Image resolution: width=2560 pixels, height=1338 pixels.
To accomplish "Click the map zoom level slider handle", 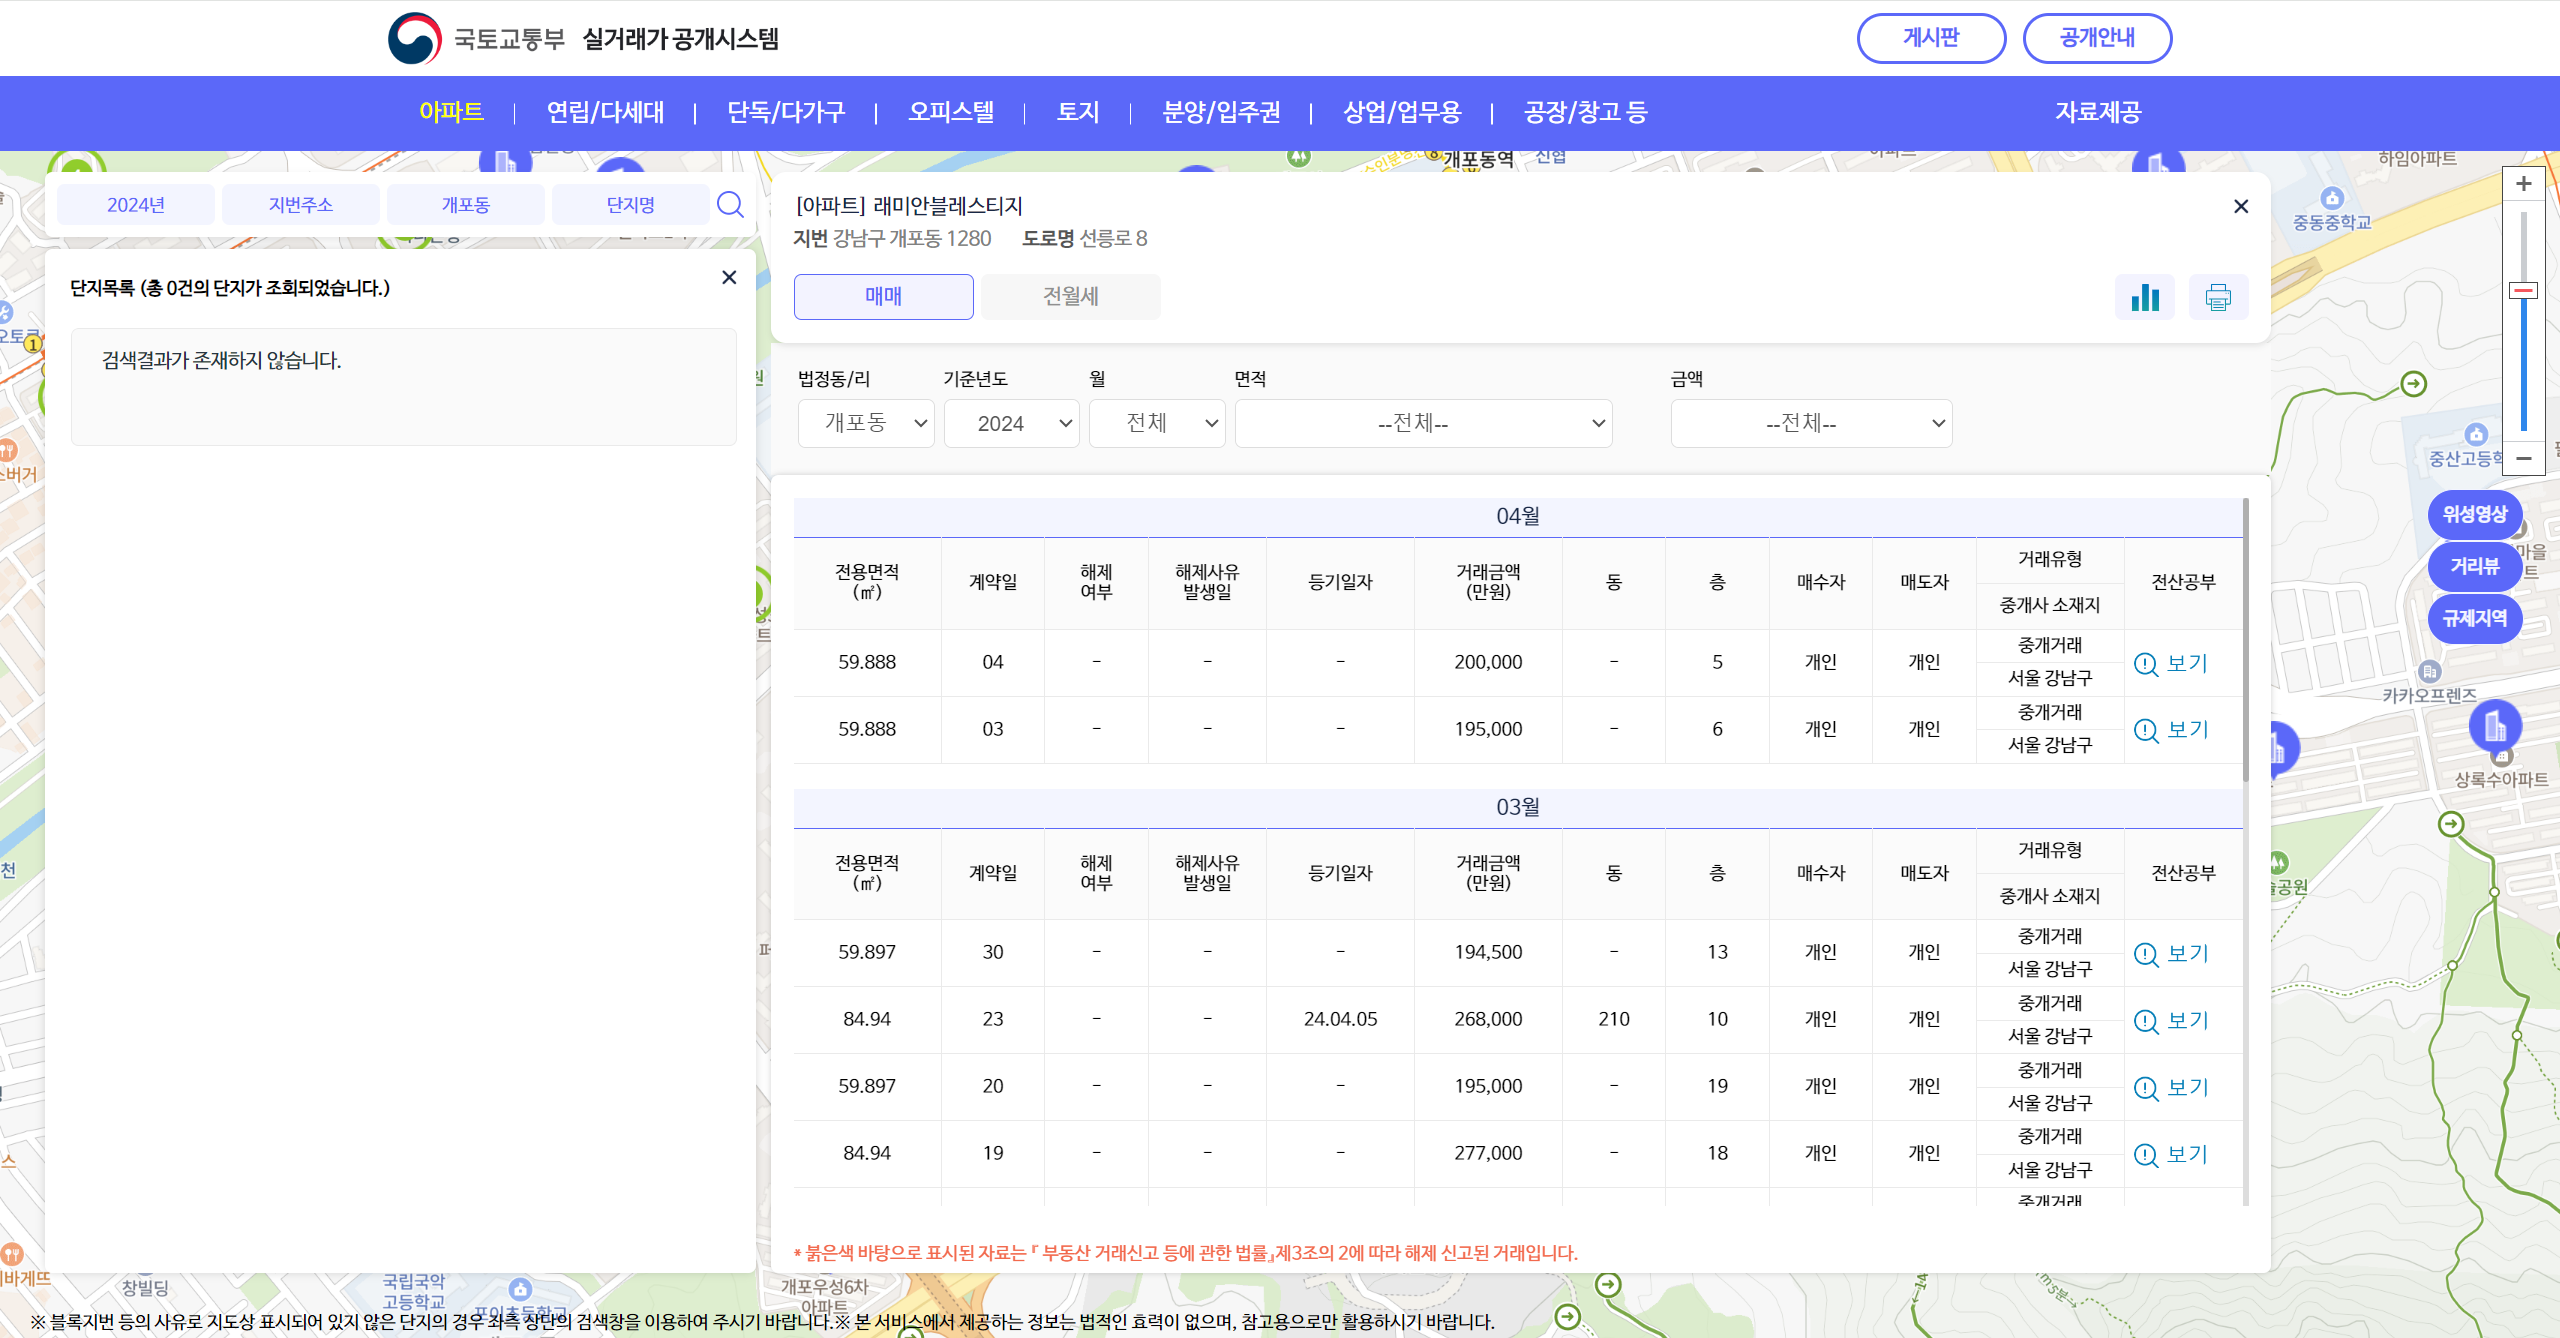I will (2523, 291).
